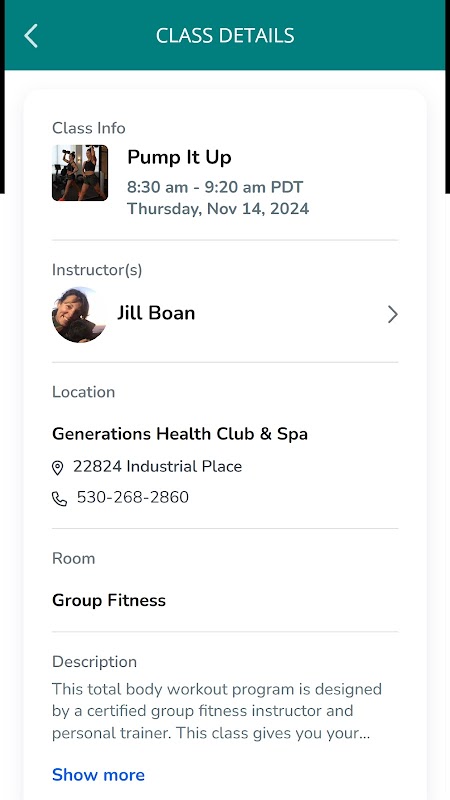Screen dimensions: 450x800
Task: Click the map pin location icon
Action: click(58, 467)
